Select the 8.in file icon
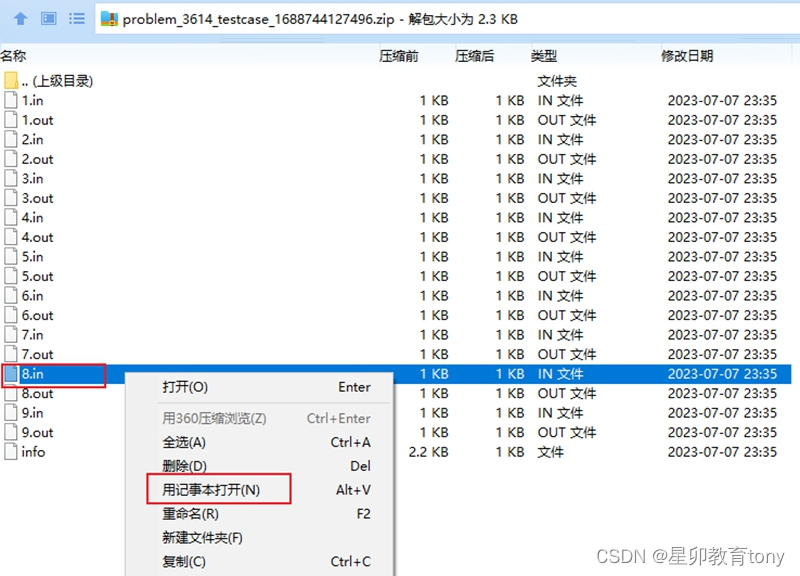 coord(11,373)
